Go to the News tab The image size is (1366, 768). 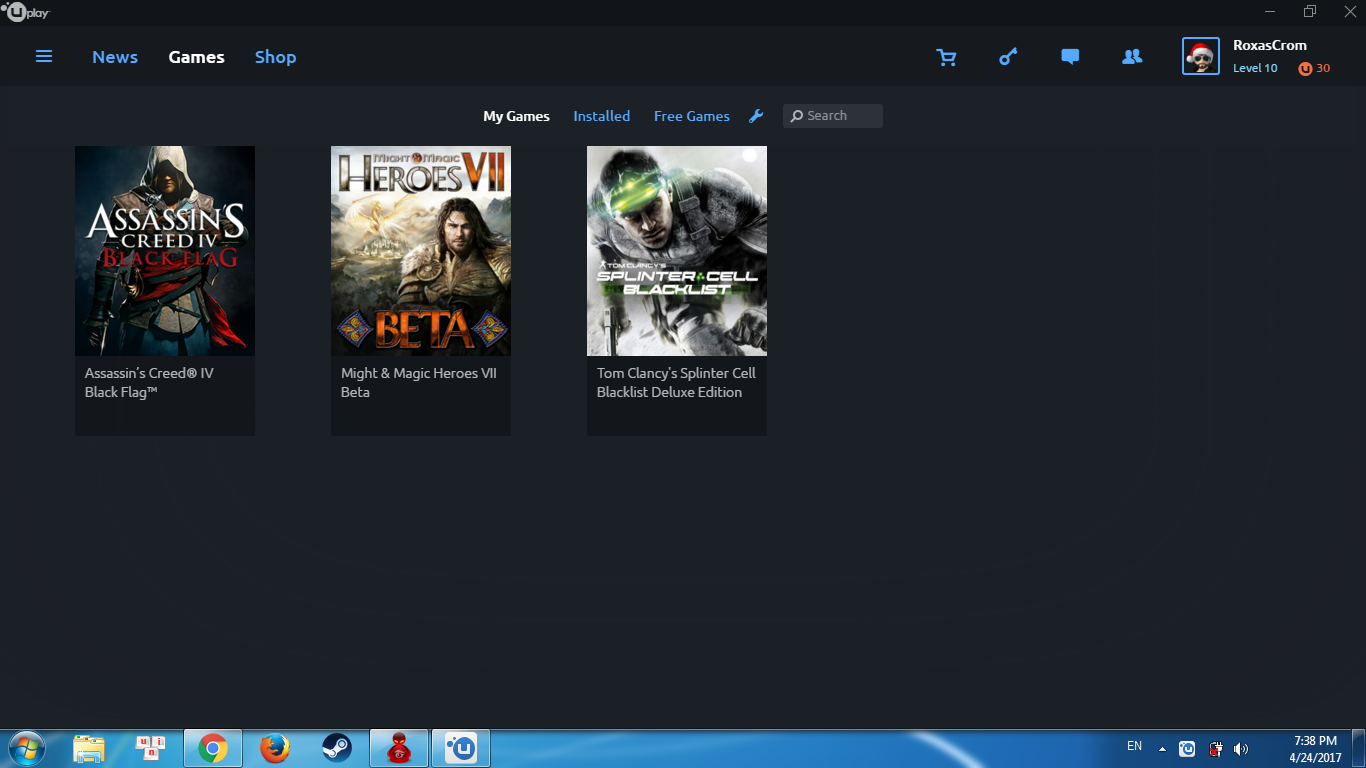pyautogui.click(x=115, y=57)
